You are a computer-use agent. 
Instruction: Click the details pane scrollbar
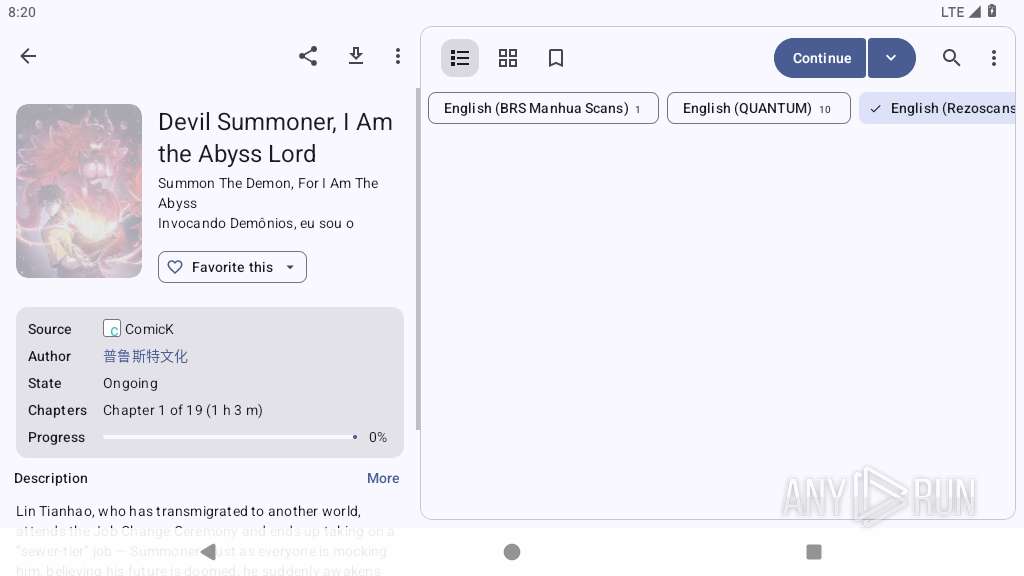pyautogui.click(x=418, y=260)
